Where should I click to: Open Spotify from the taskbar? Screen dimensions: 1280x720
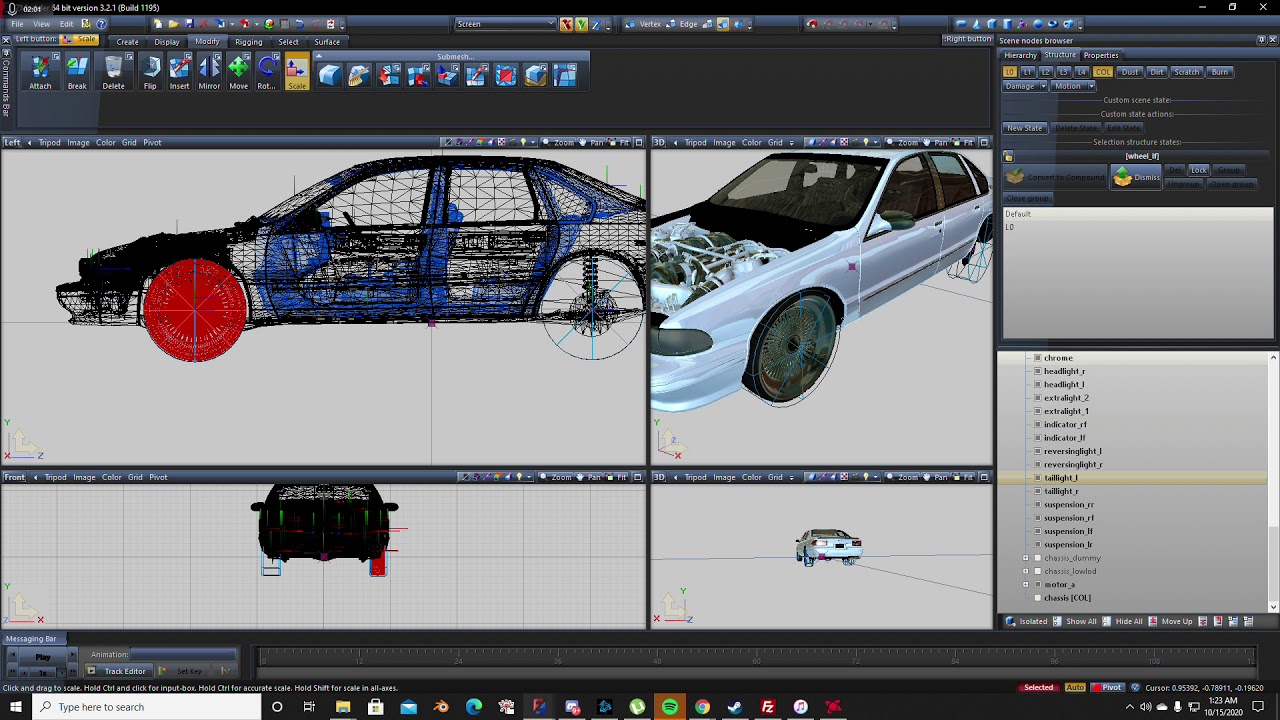670,707
